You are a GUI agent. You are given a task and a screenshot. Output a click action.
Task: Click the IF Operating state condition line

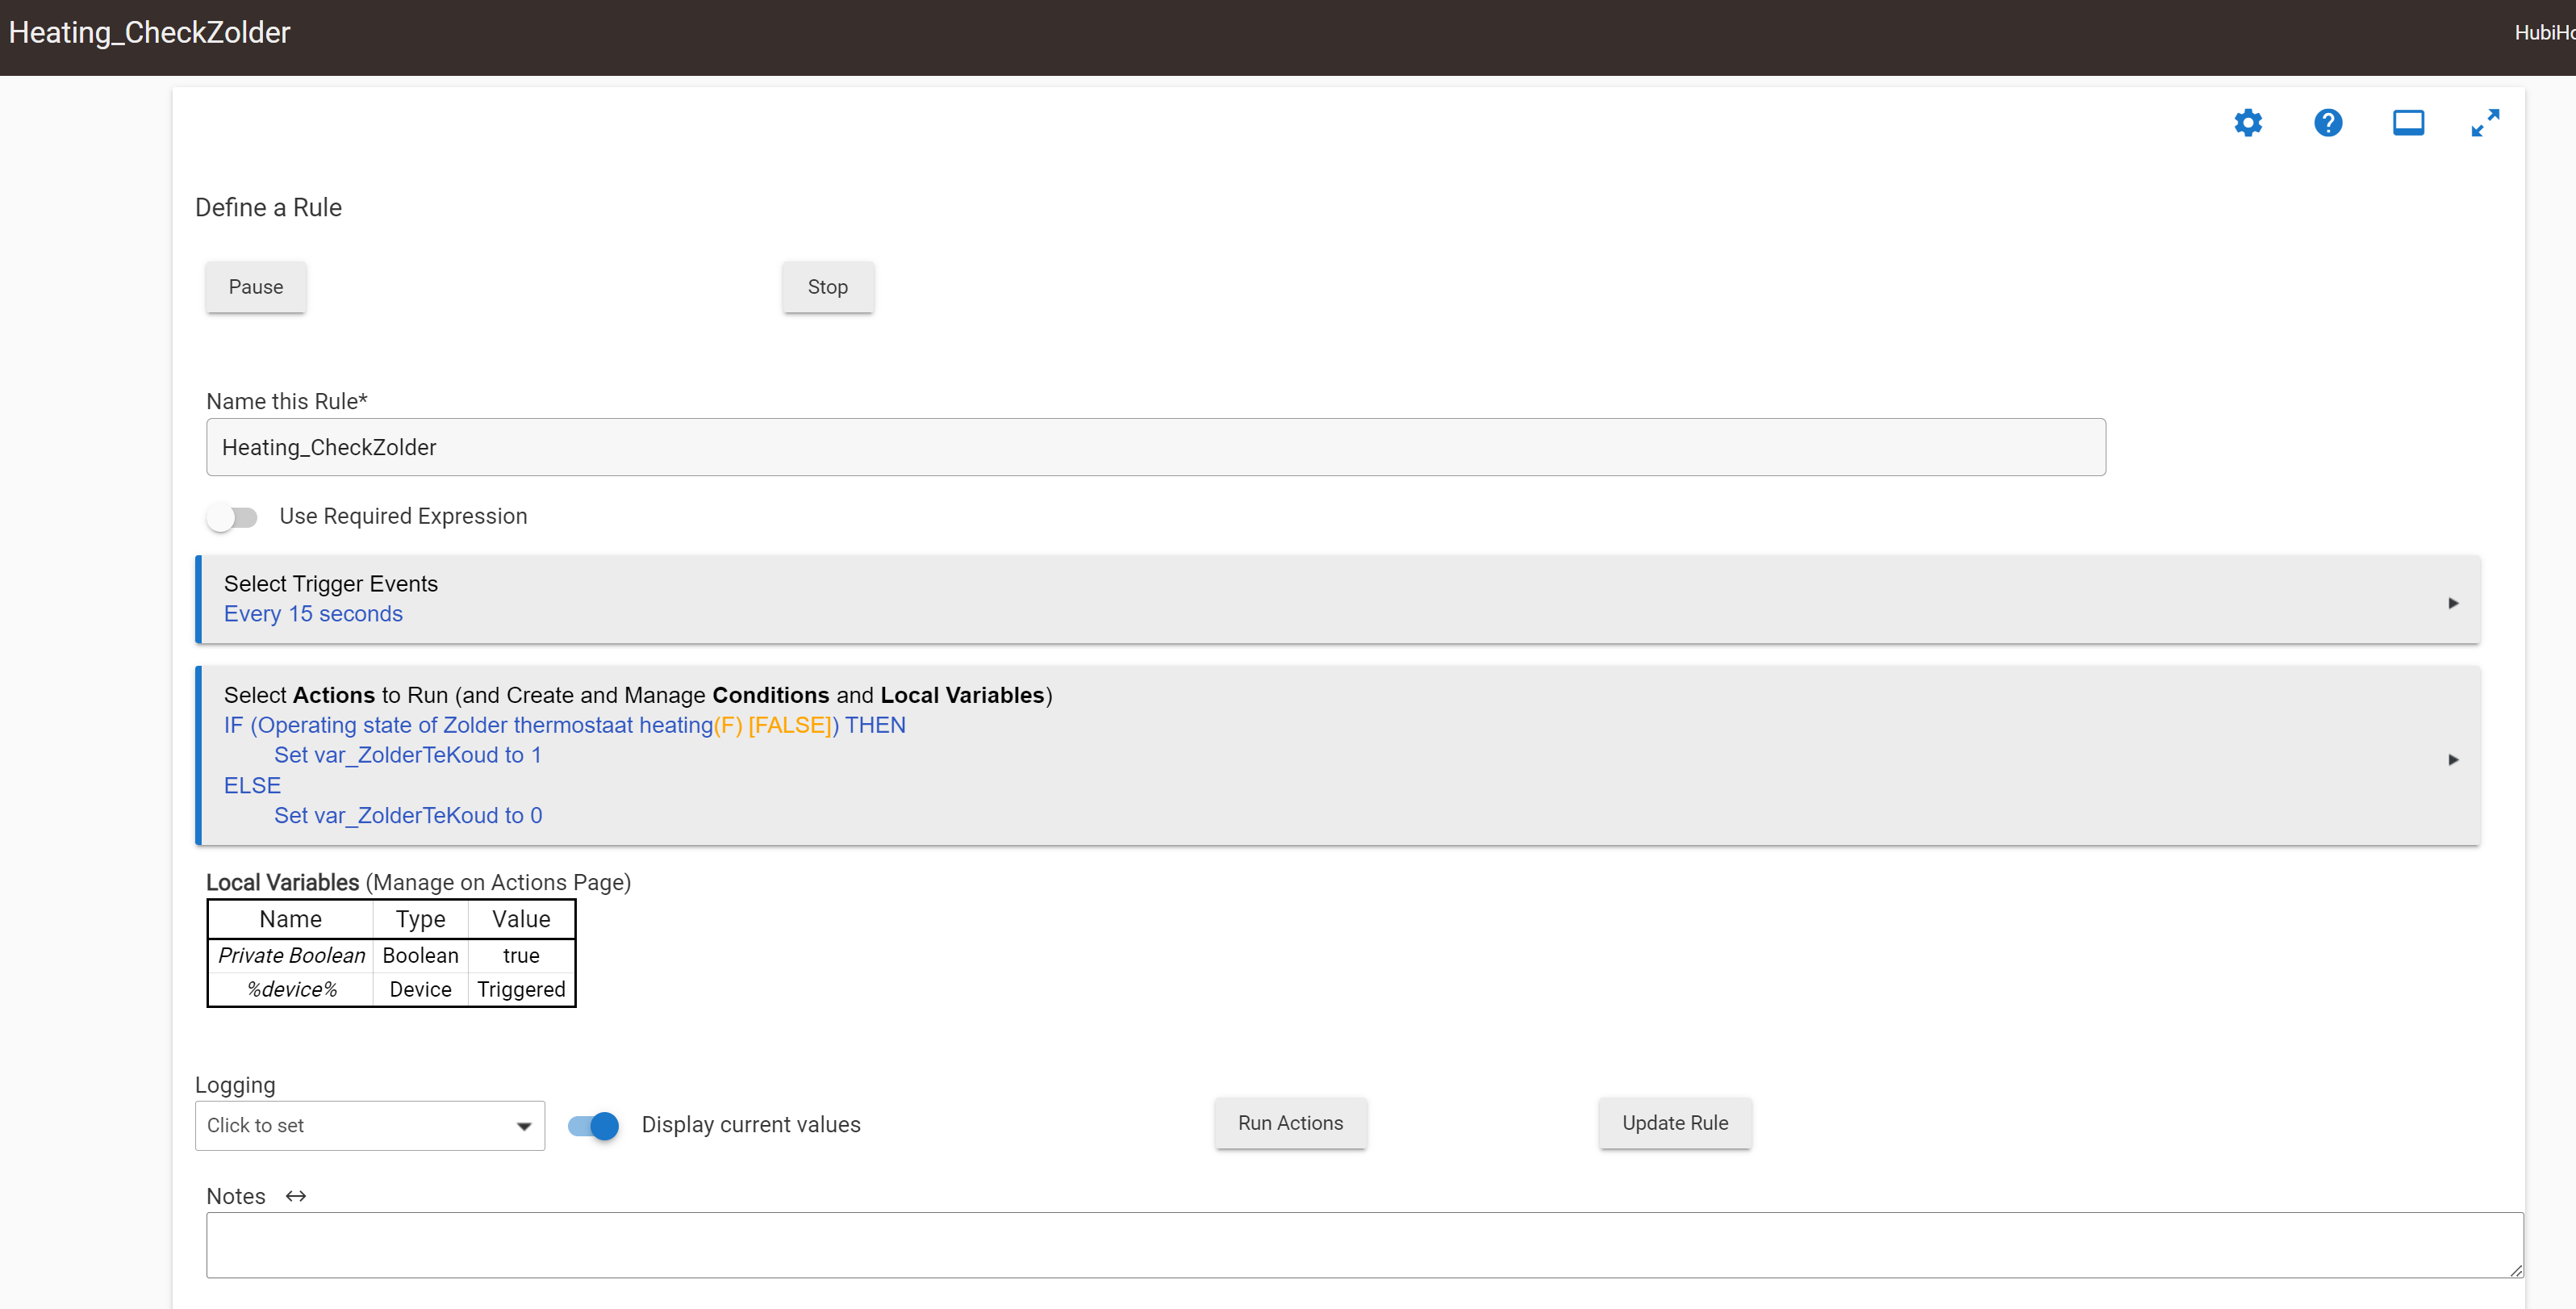(564, 725)
